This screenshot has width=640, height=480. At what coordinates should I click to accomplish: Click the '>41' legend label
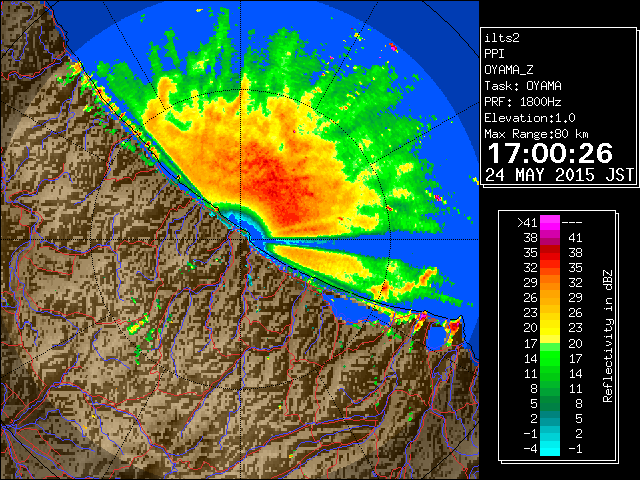click(x=527, y=222)
